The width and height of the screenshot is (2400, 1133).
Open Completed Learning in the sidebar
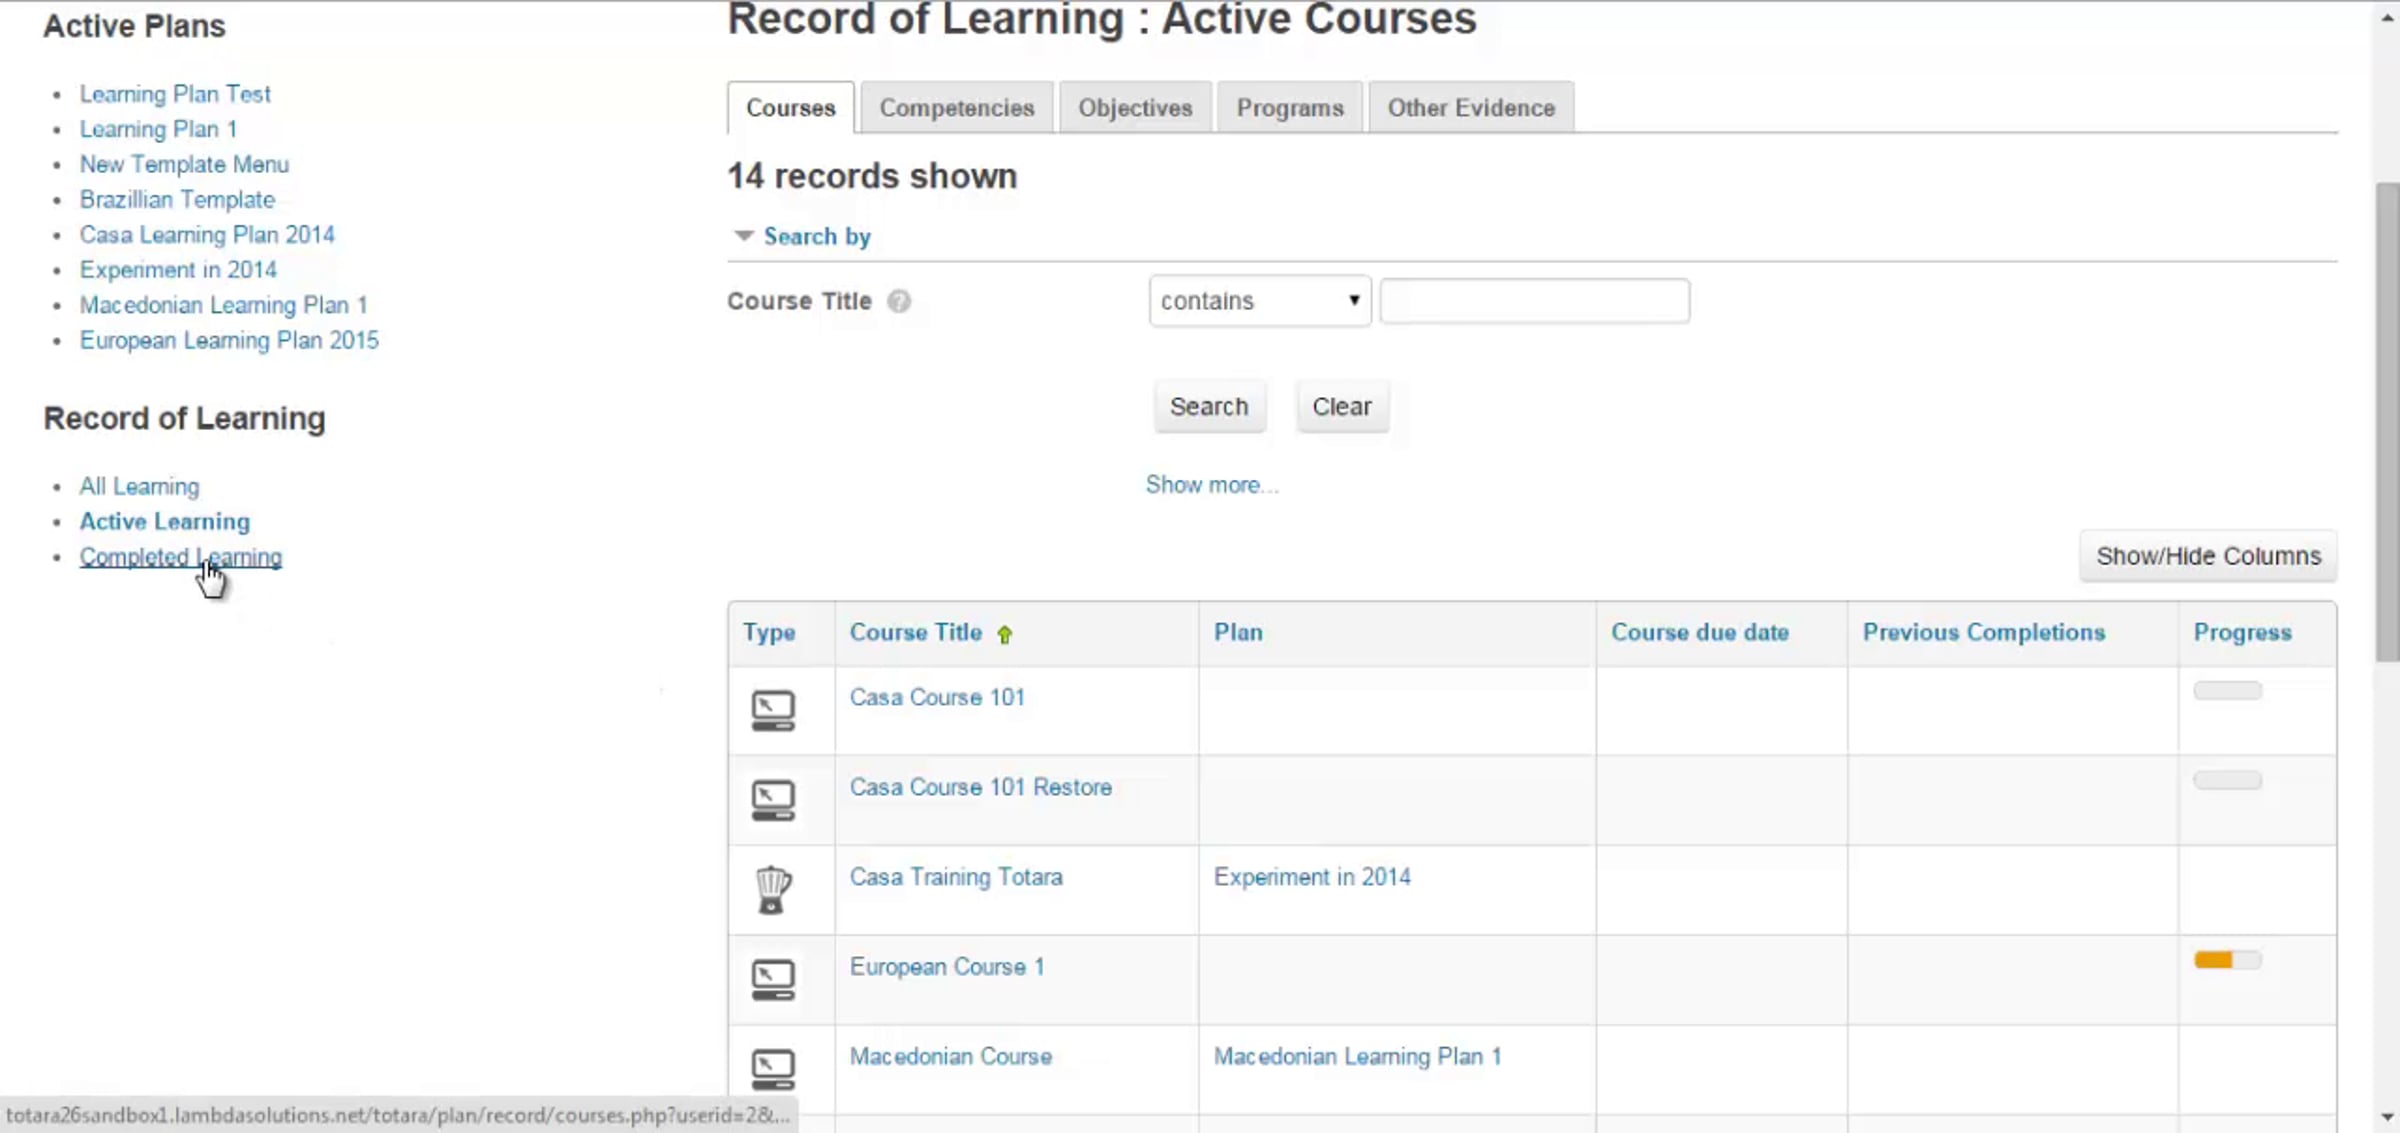180,557
